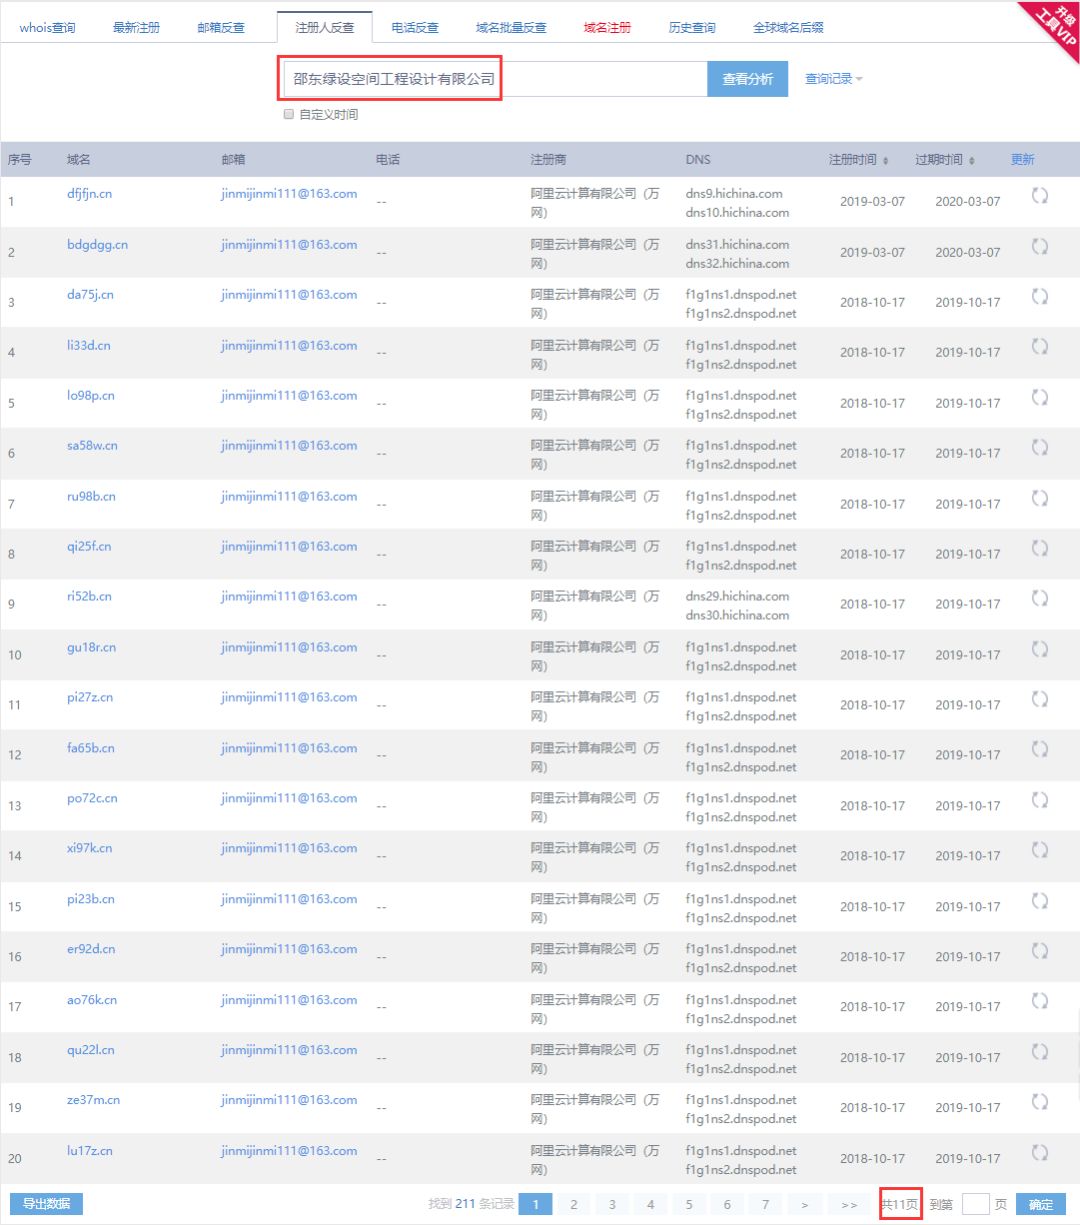Click refresh icon next to gu18r.cn
Screen dimensions: 1080x1225
point(1039,649)
